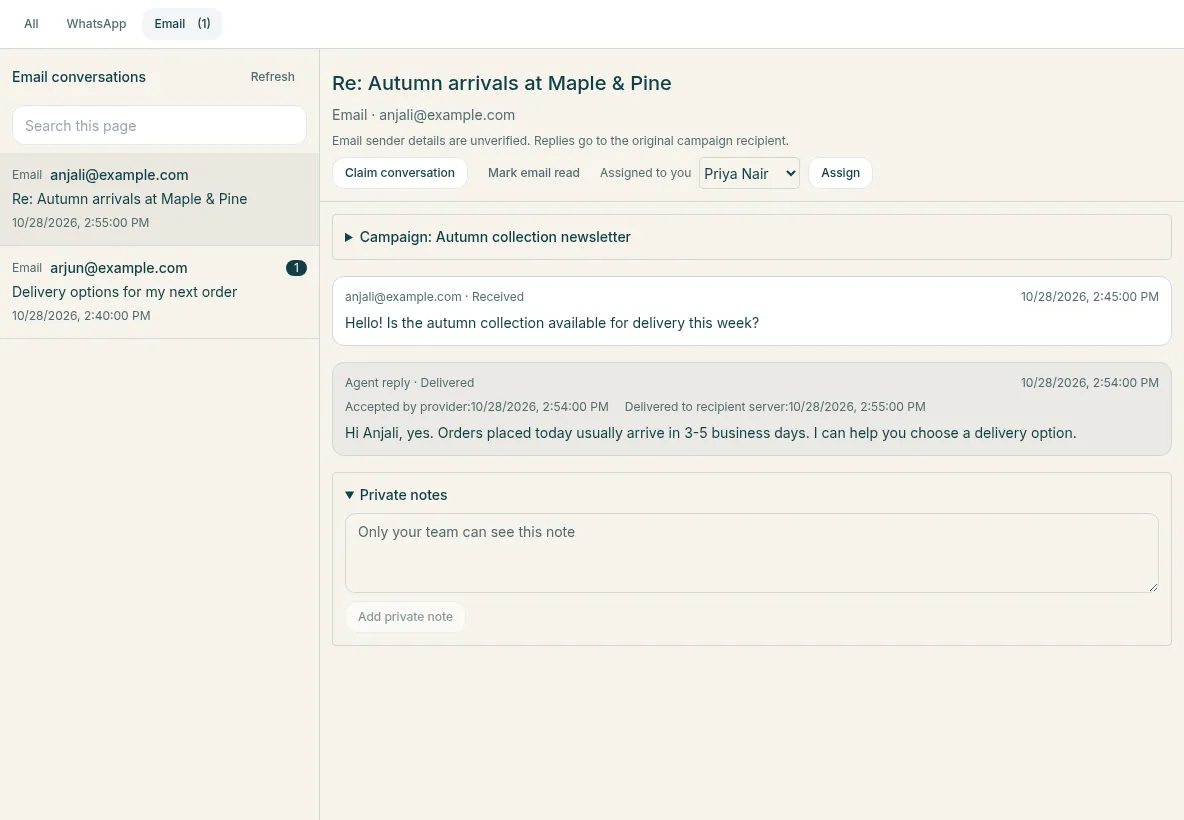Click the Assign button
This screenshot has width=1184, height=820.
pos(840,173)
